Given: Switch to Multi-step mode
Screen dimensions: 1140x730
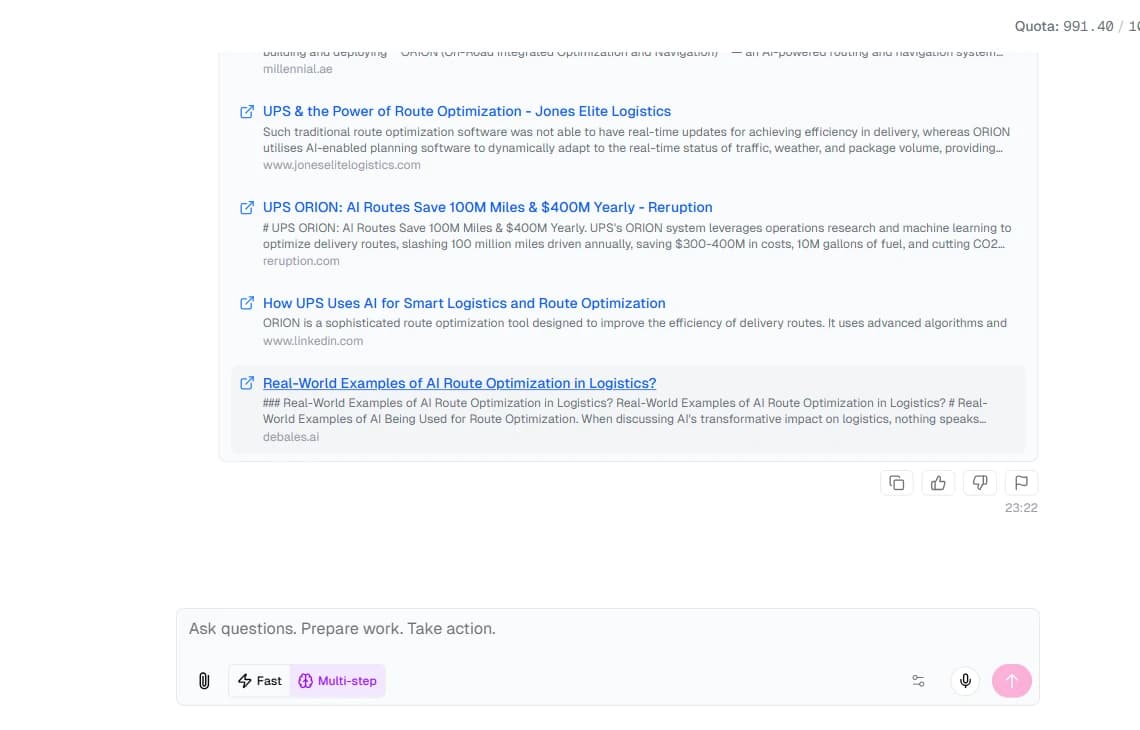Looking at the screenshot, I should point(337,681).
